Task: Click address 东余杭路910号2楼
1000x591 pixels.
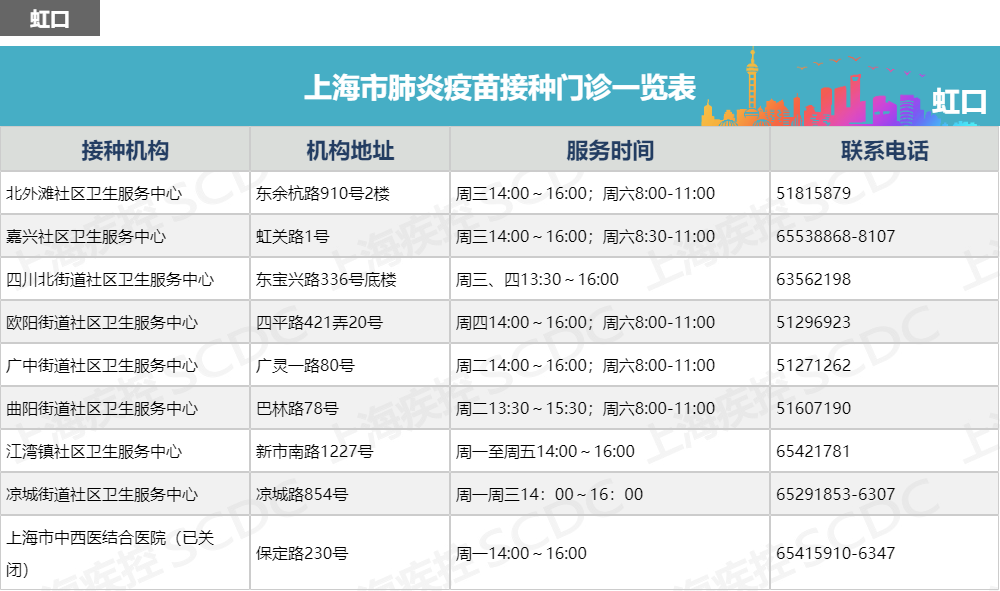Action: coord(323,193)
